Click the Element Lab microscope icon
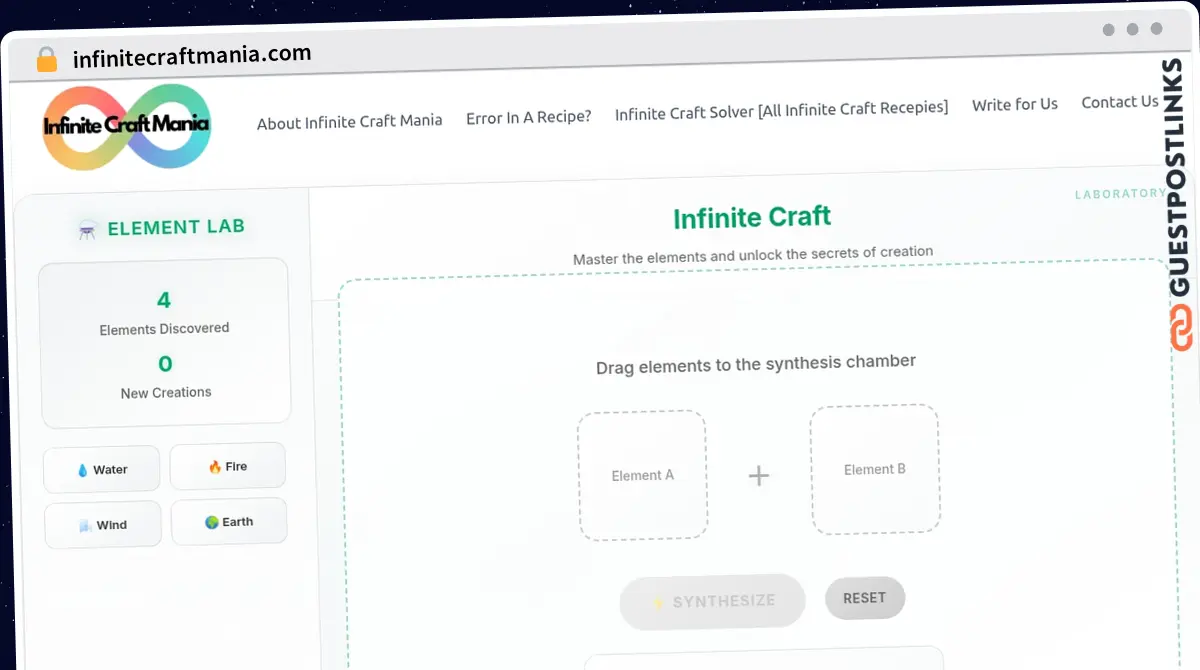 pos(87,230)
